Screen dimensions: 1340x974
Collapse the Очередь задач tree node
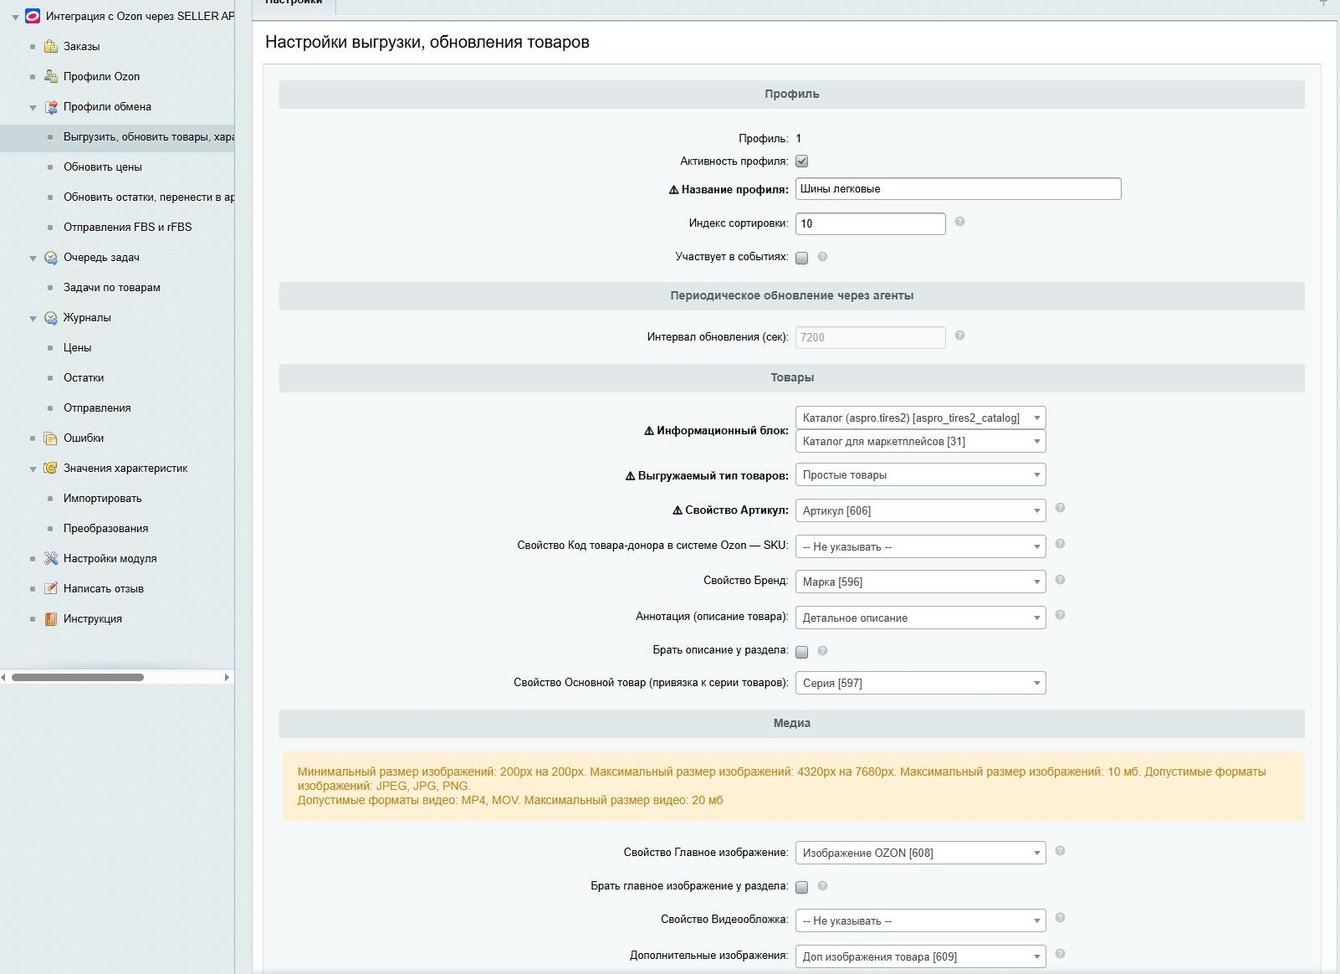pyautogui.click(x=33, y=258)
